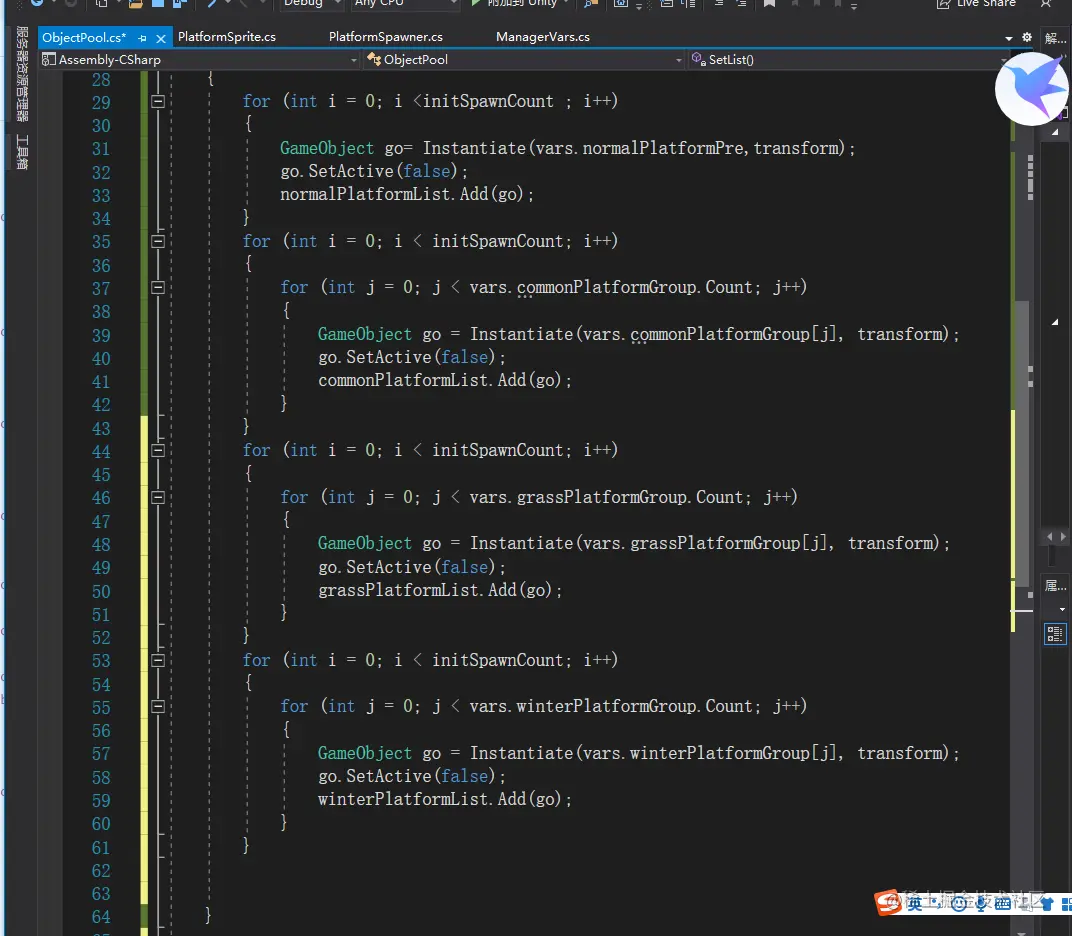The image size is (1072, 936).
Task: Collapse the inner for loop at line 46
Action: tap(157, 497)
